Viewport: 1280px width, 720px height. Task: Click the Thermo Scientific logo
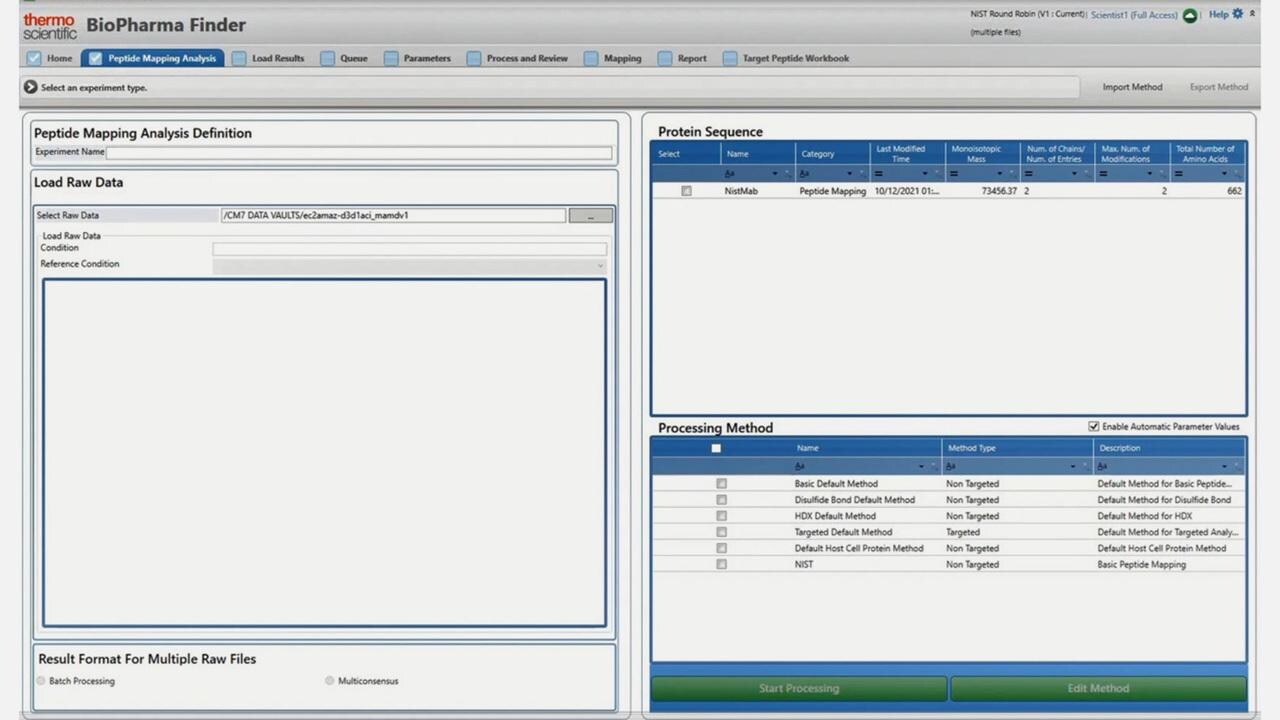click(50, 26)
